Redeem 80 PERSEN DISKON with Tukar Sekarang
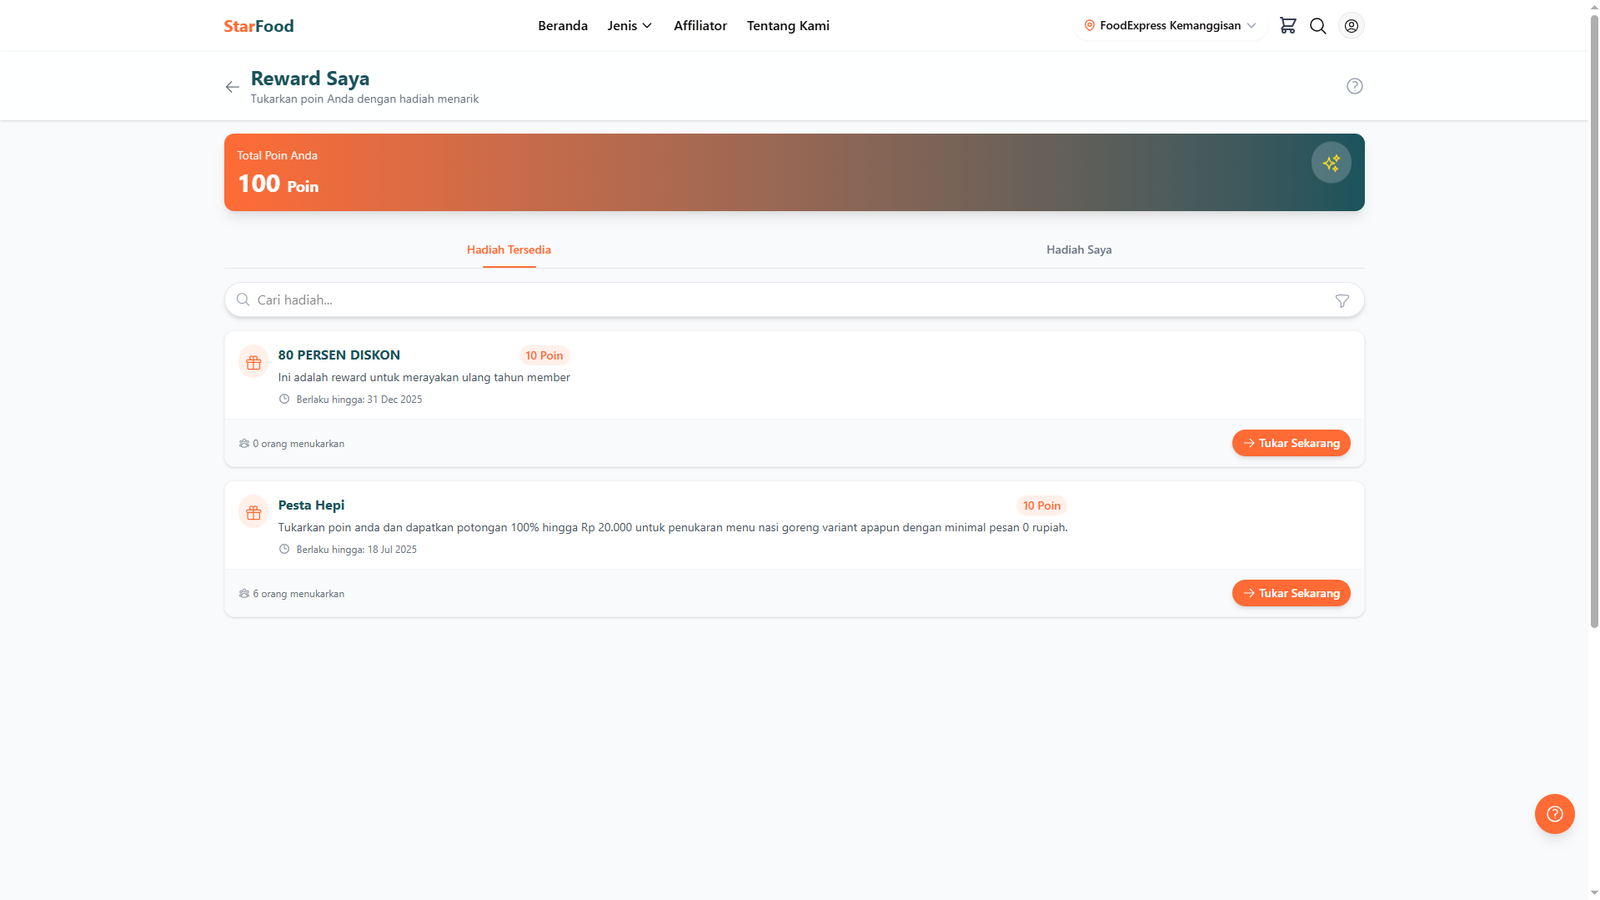 tap(1290, 443)
